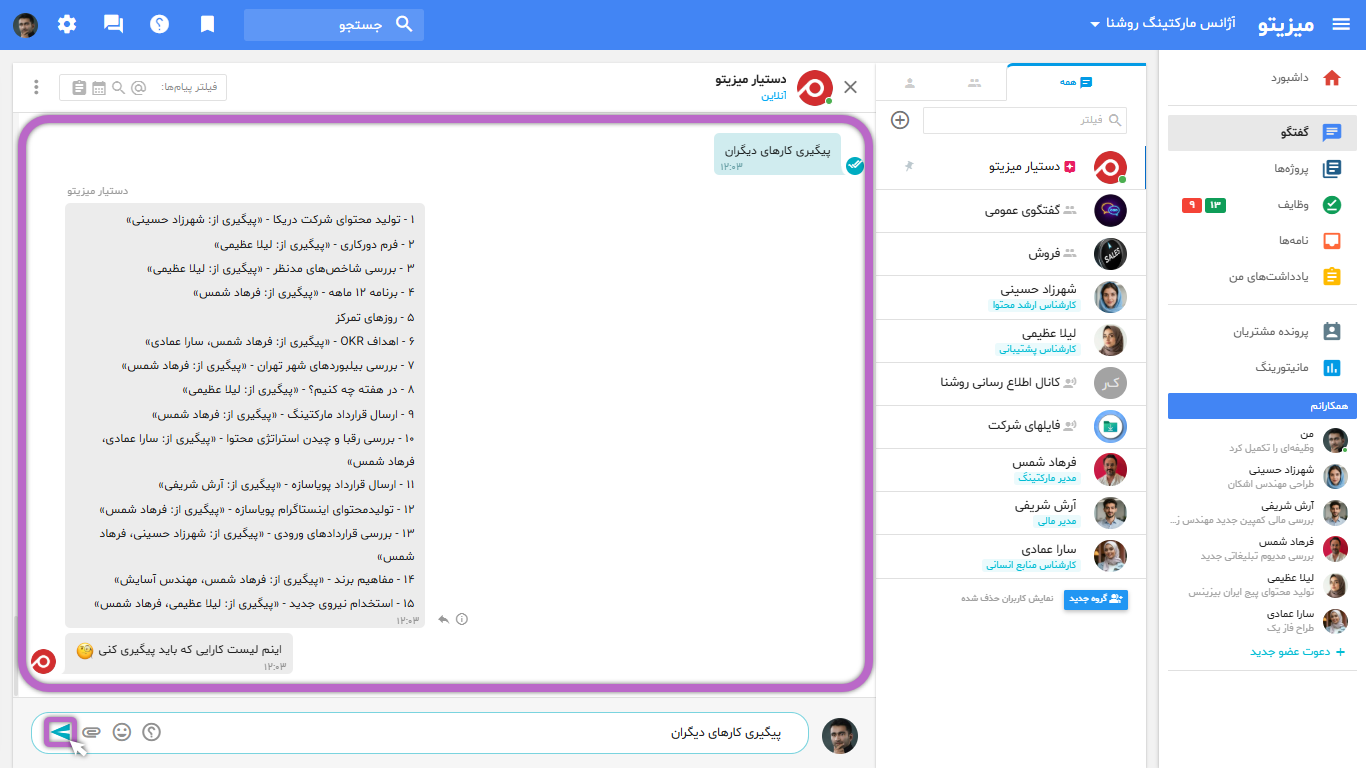
Task: Click the sent message bubble پیگیری کارهای دیگران
Action: 778,154
